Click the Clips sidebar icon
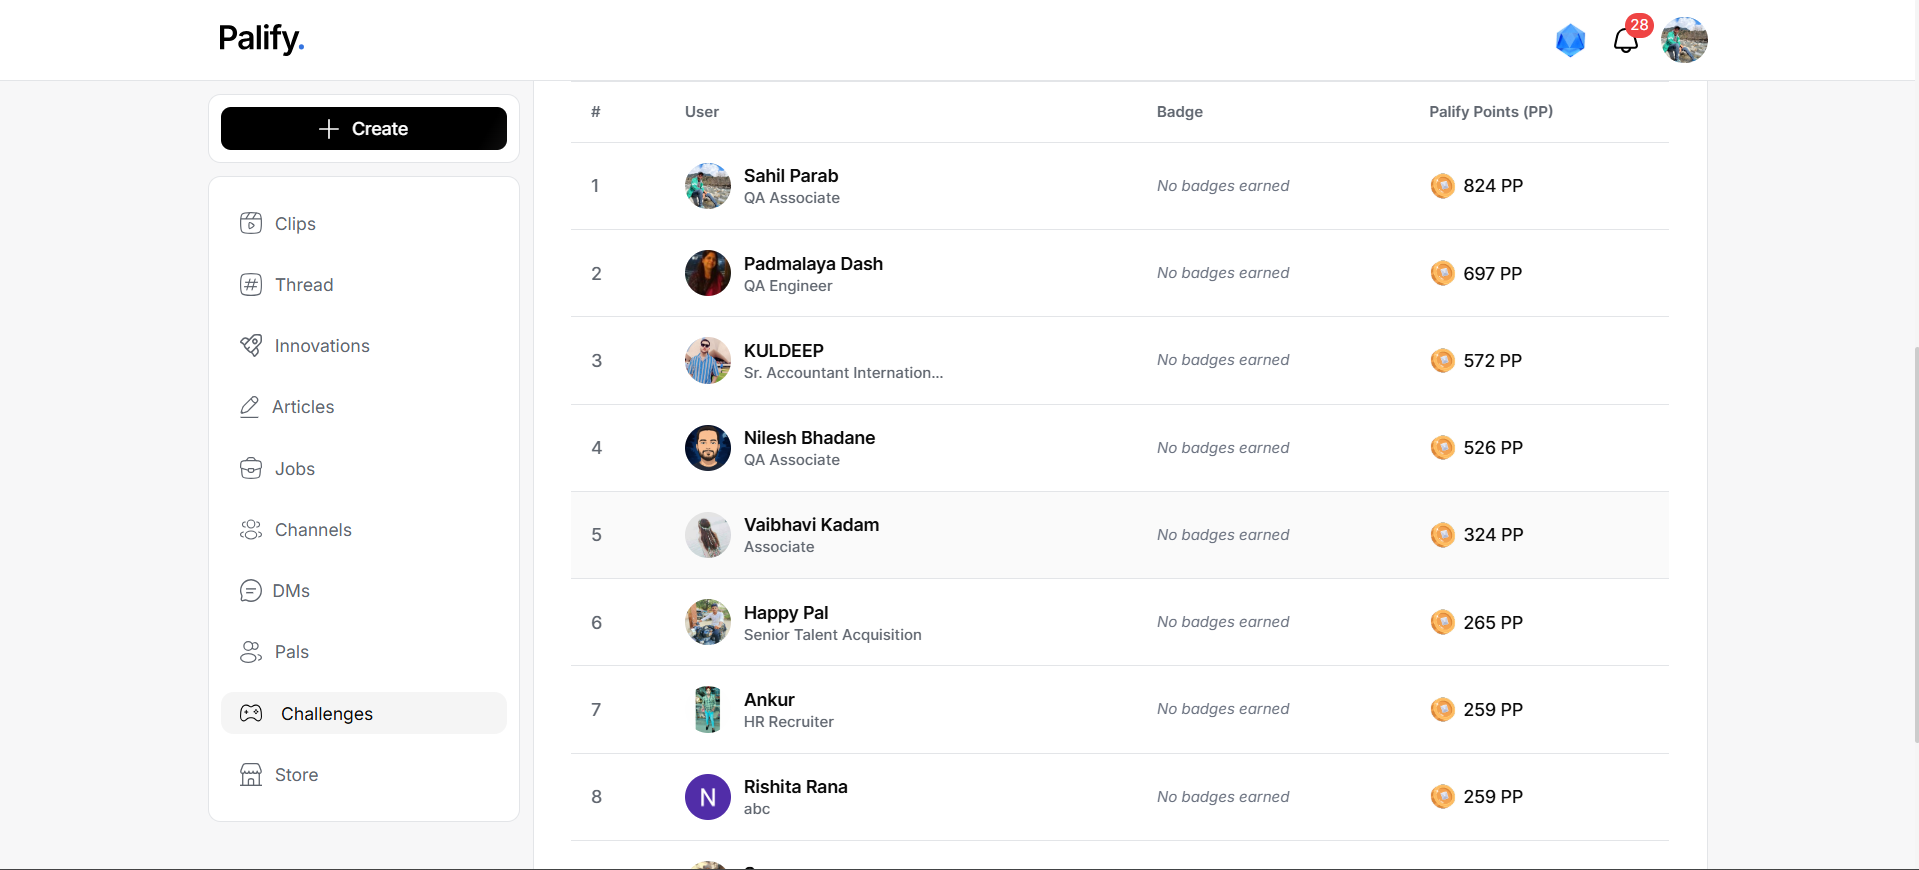This screenshot has height=870, width=1919. (x=251, y=223)
